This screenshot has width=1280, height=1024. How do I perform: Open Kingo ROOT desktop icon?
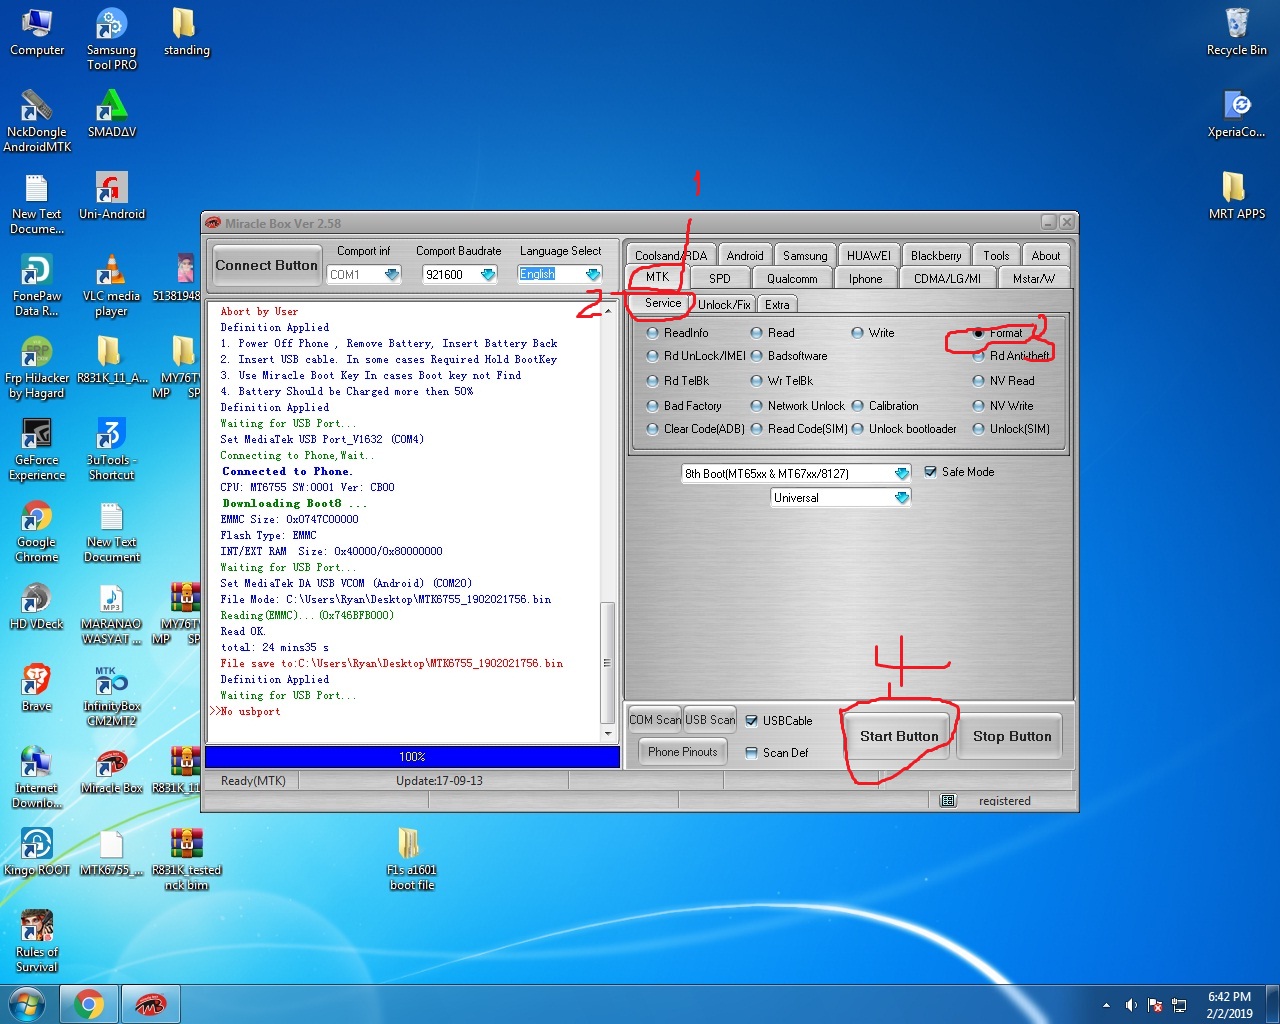click(37, 852)
